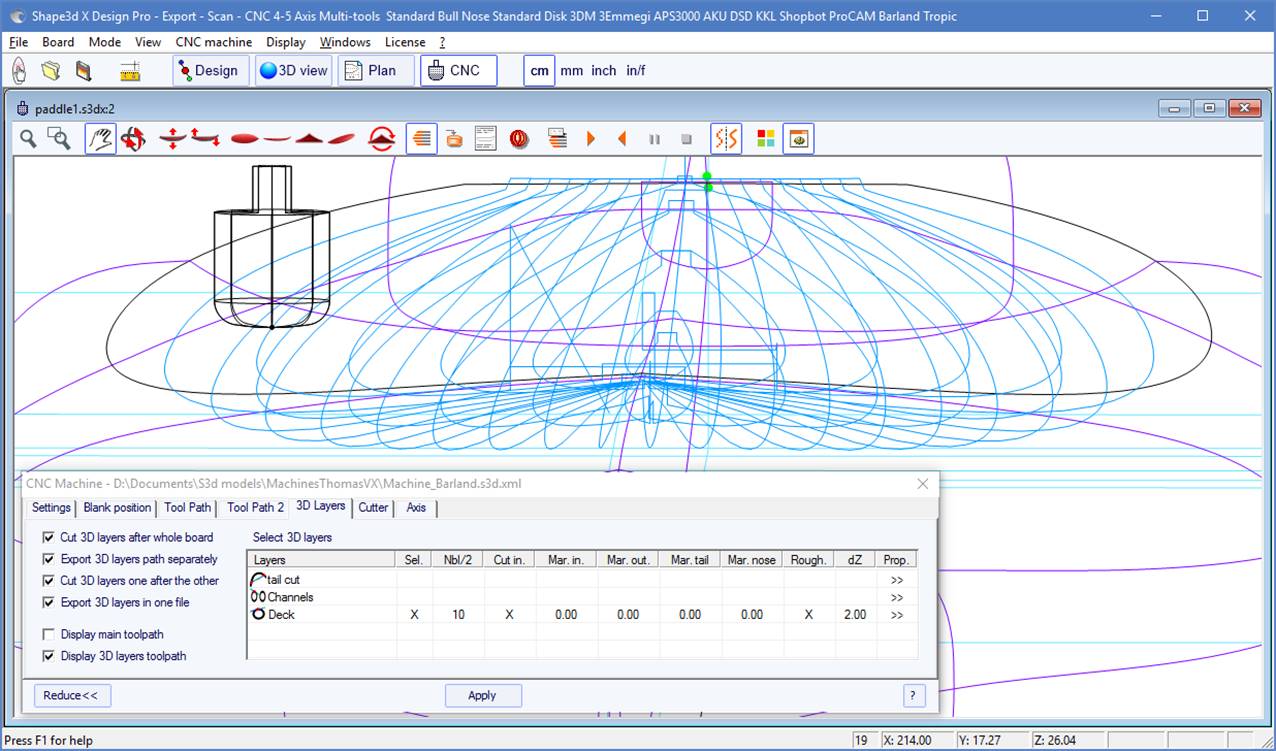The height and width of the screenshot is (751, 1276).
Task: Expand properties of Channels layer
Action: (896, 597)
